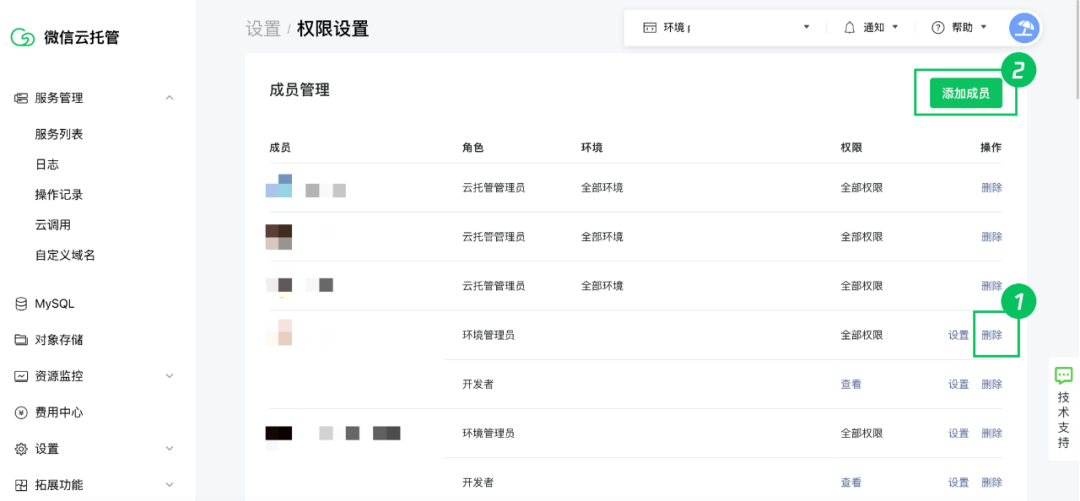Click 设置 in the last 开发者 row
The image size is (1080, 501).
959,482
